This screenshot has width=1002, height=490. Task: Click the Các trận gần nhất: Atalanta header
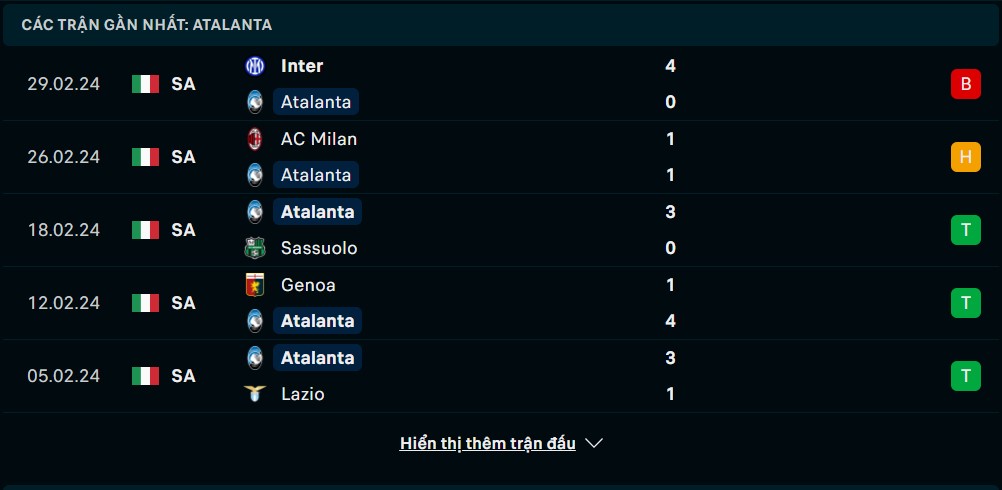(x=147, y=25)
